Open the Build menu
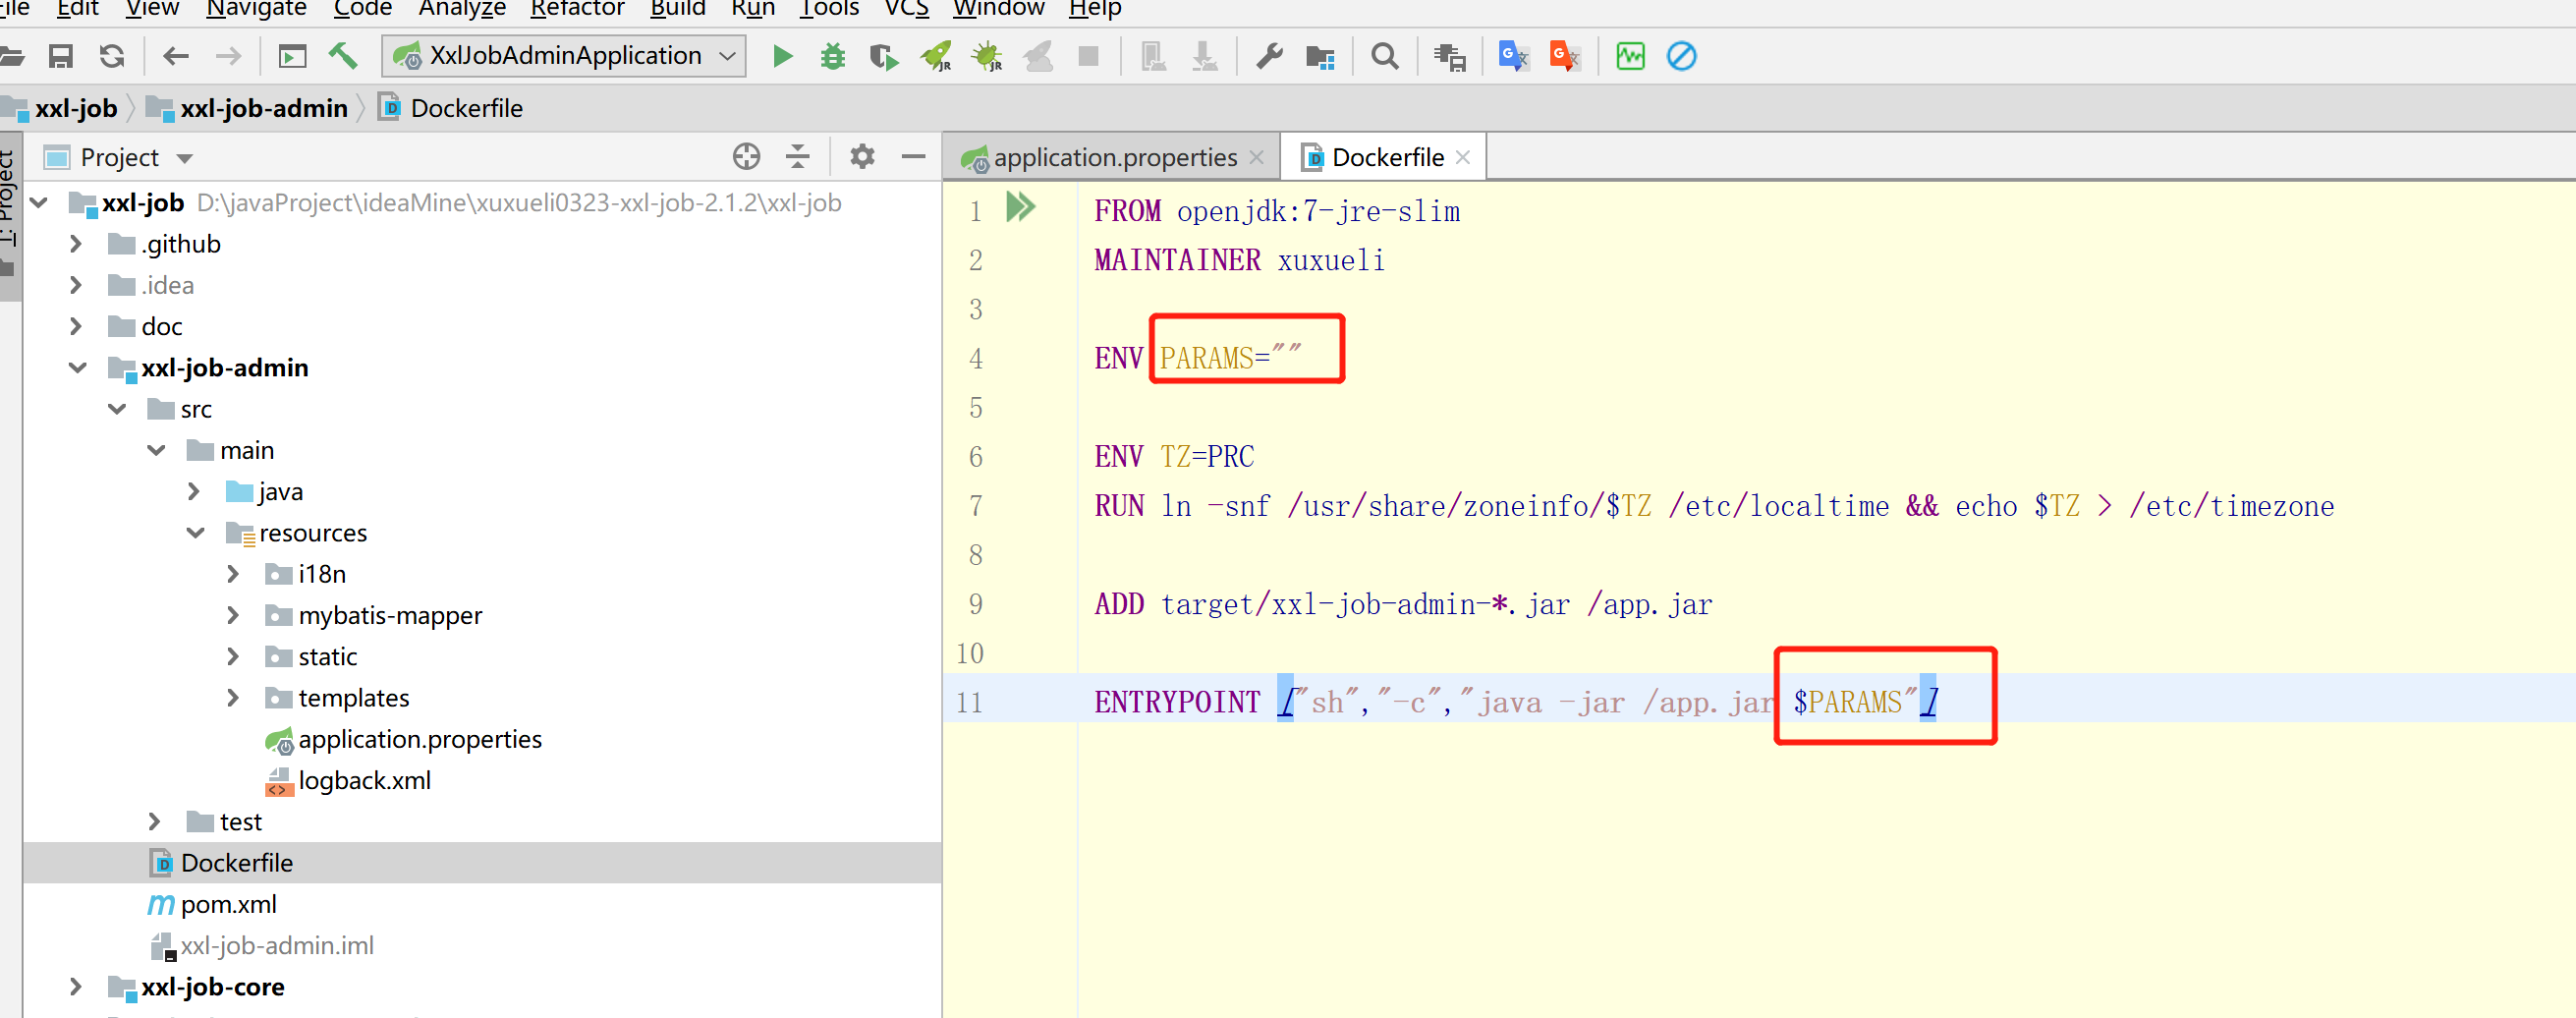2576x1018 pixels. point(677,9)
